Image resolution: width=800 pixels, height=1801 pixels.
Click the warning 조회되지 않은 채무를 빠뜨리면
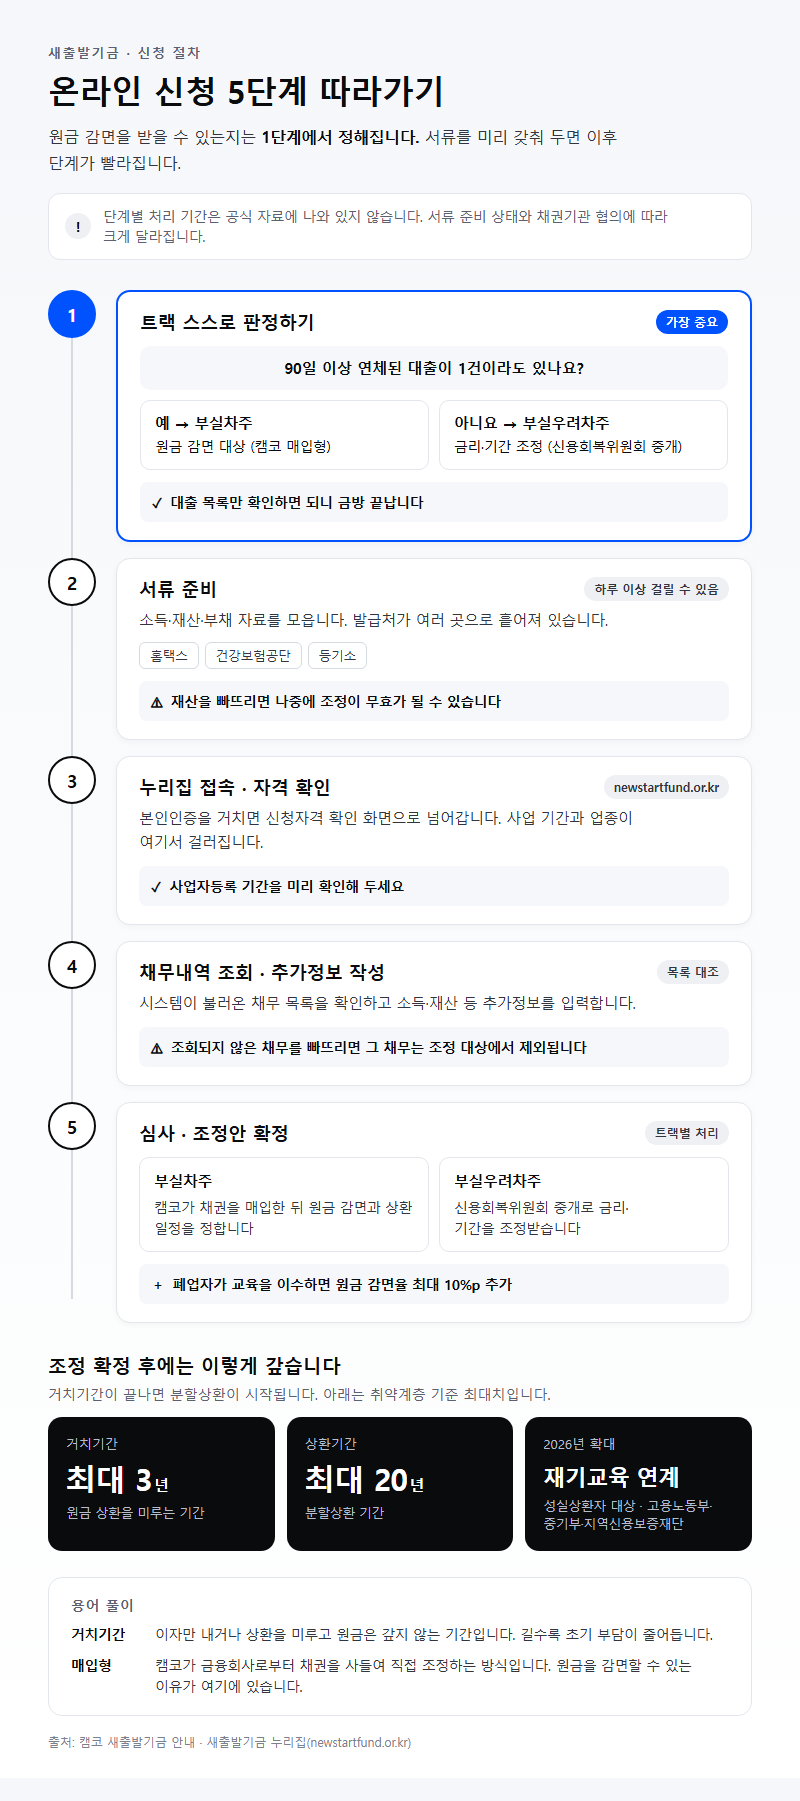(x=434, y=1047)
